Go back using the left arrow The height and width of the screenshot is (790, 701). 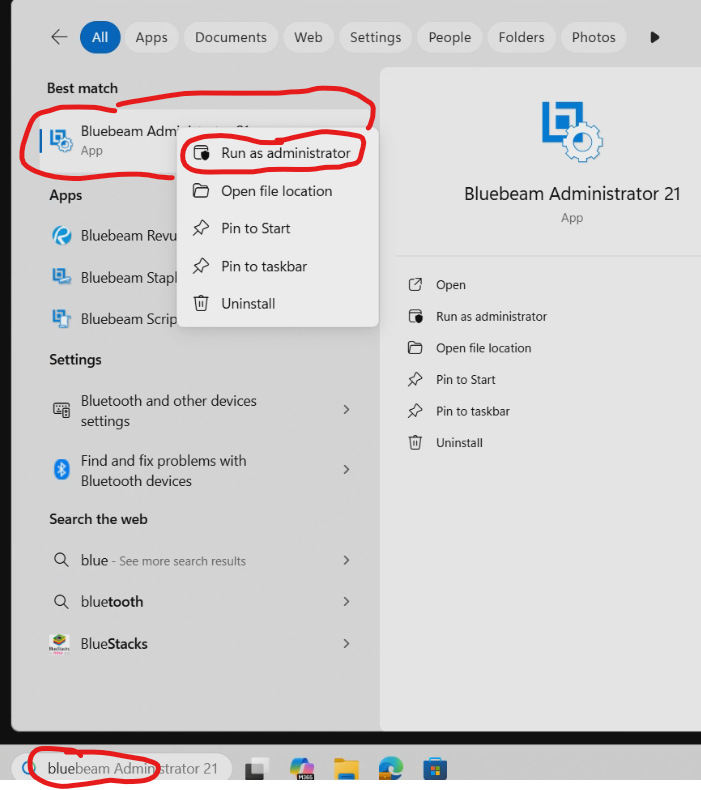pos(59,37)
